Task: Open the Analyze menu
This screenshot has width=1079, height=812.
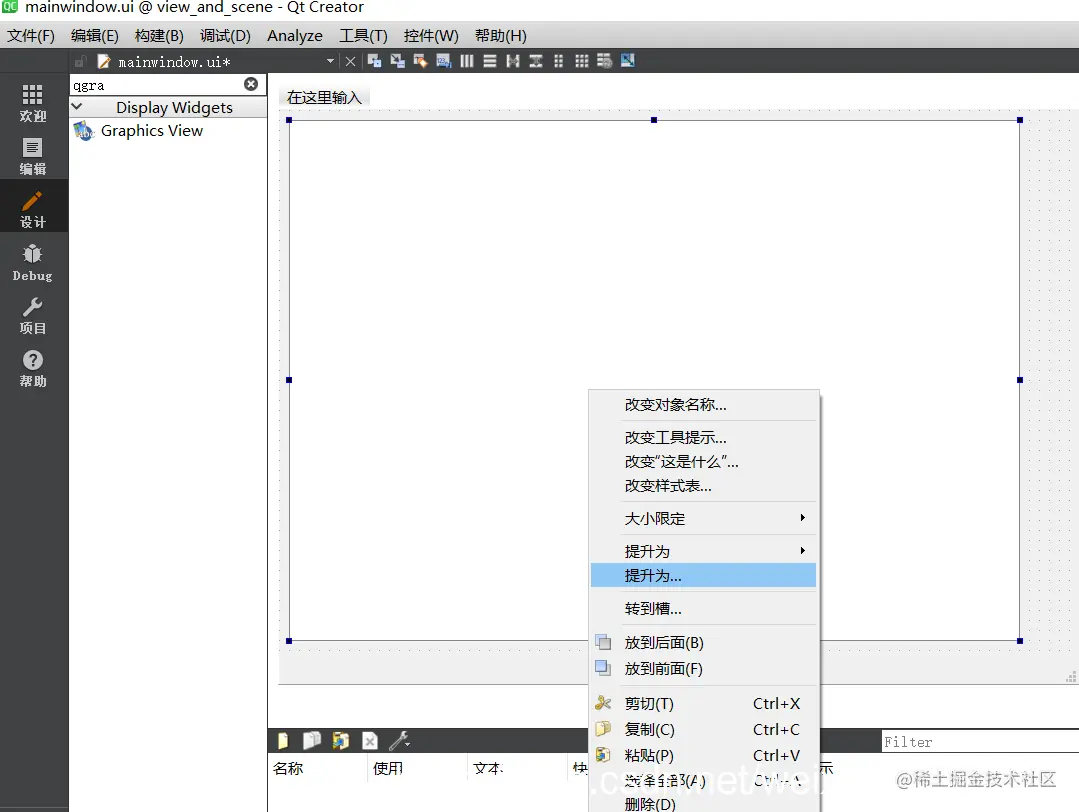Action: coord(295,36)
